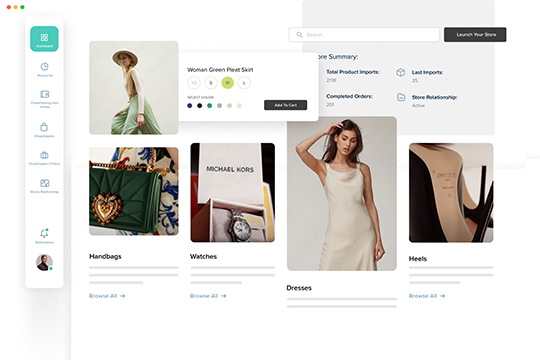The height and width of the screenshot is (360, 540).
Task: Choose the green color swatch
Action: [209, 106]
